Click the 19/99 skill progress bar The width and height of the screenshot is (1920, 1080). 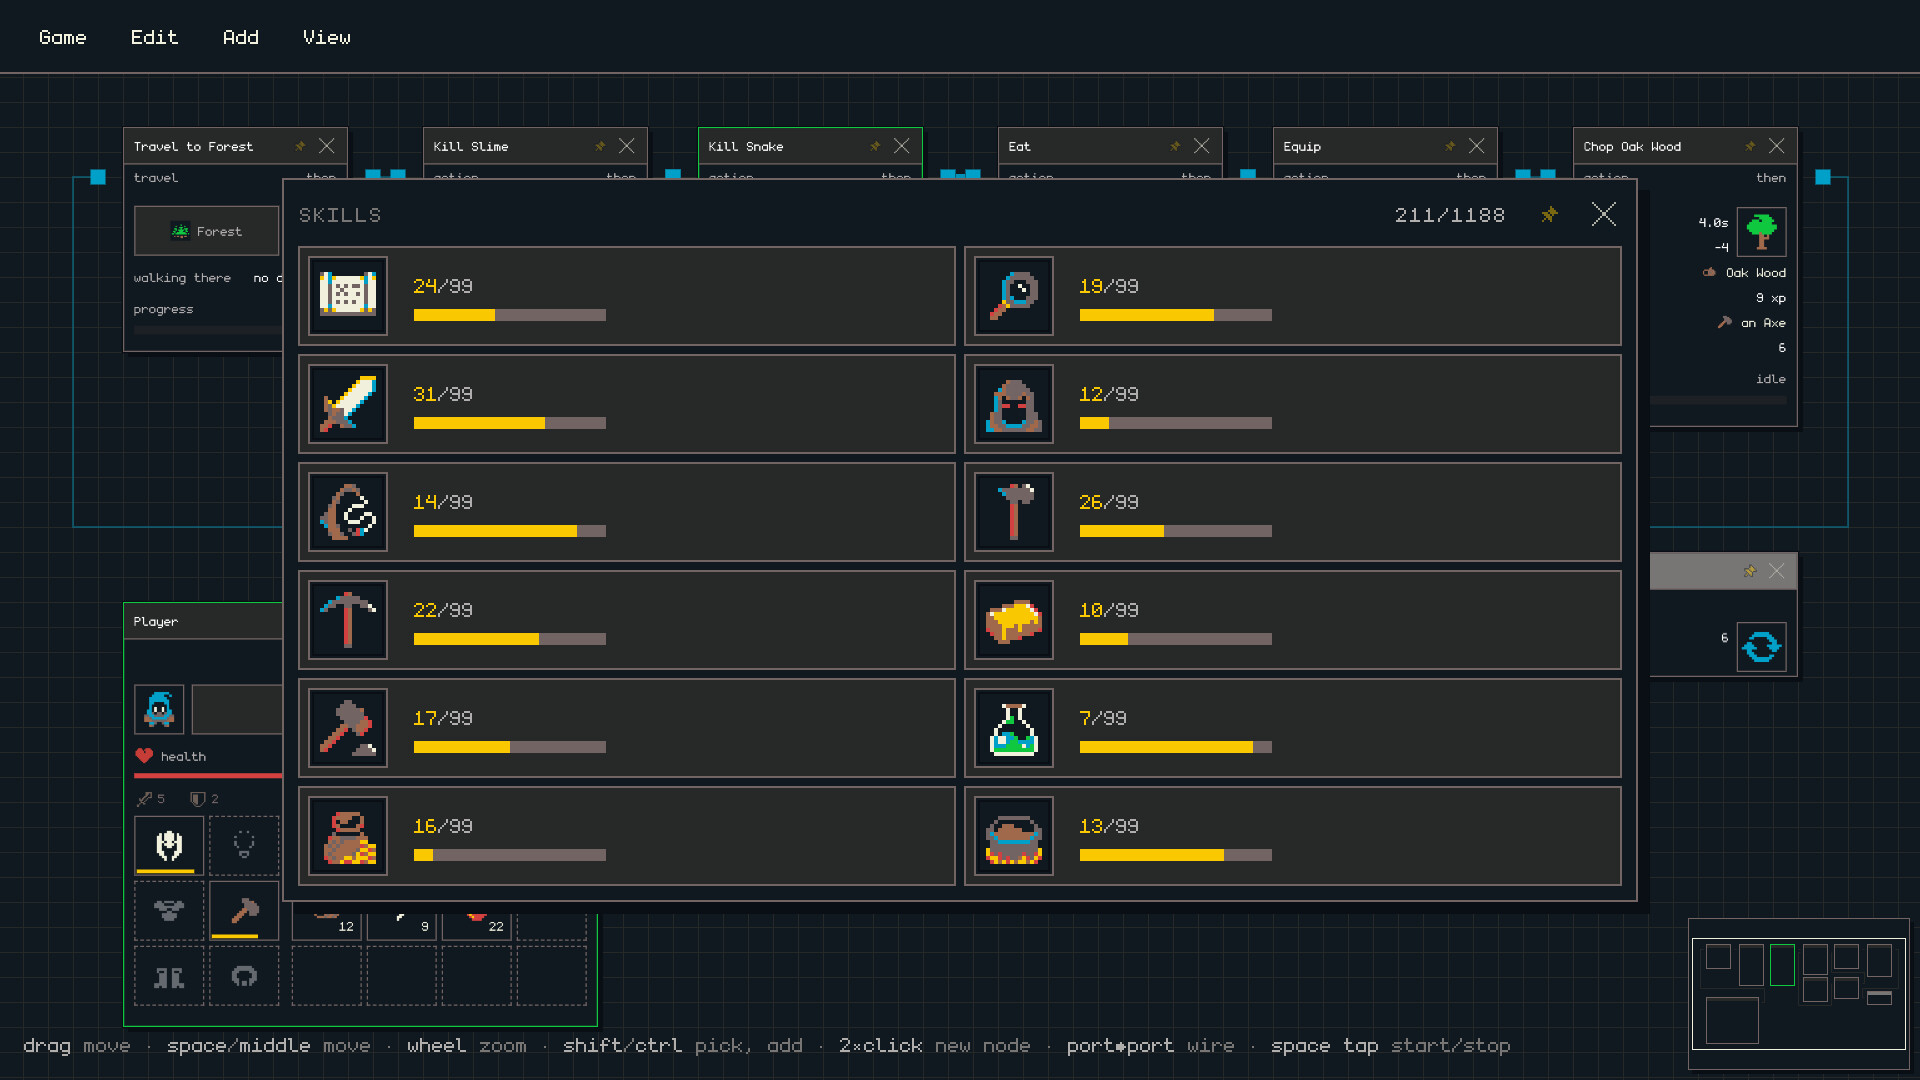1176,315
